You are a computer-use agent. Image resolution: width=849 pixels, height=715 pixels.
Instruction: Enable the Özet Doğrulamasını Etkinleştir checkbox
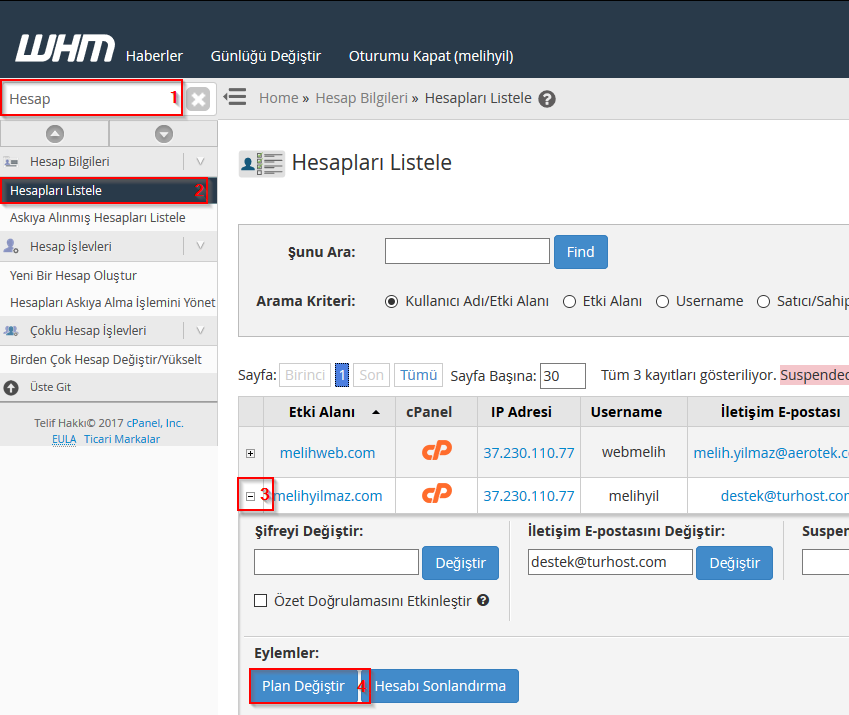point(261,601)
